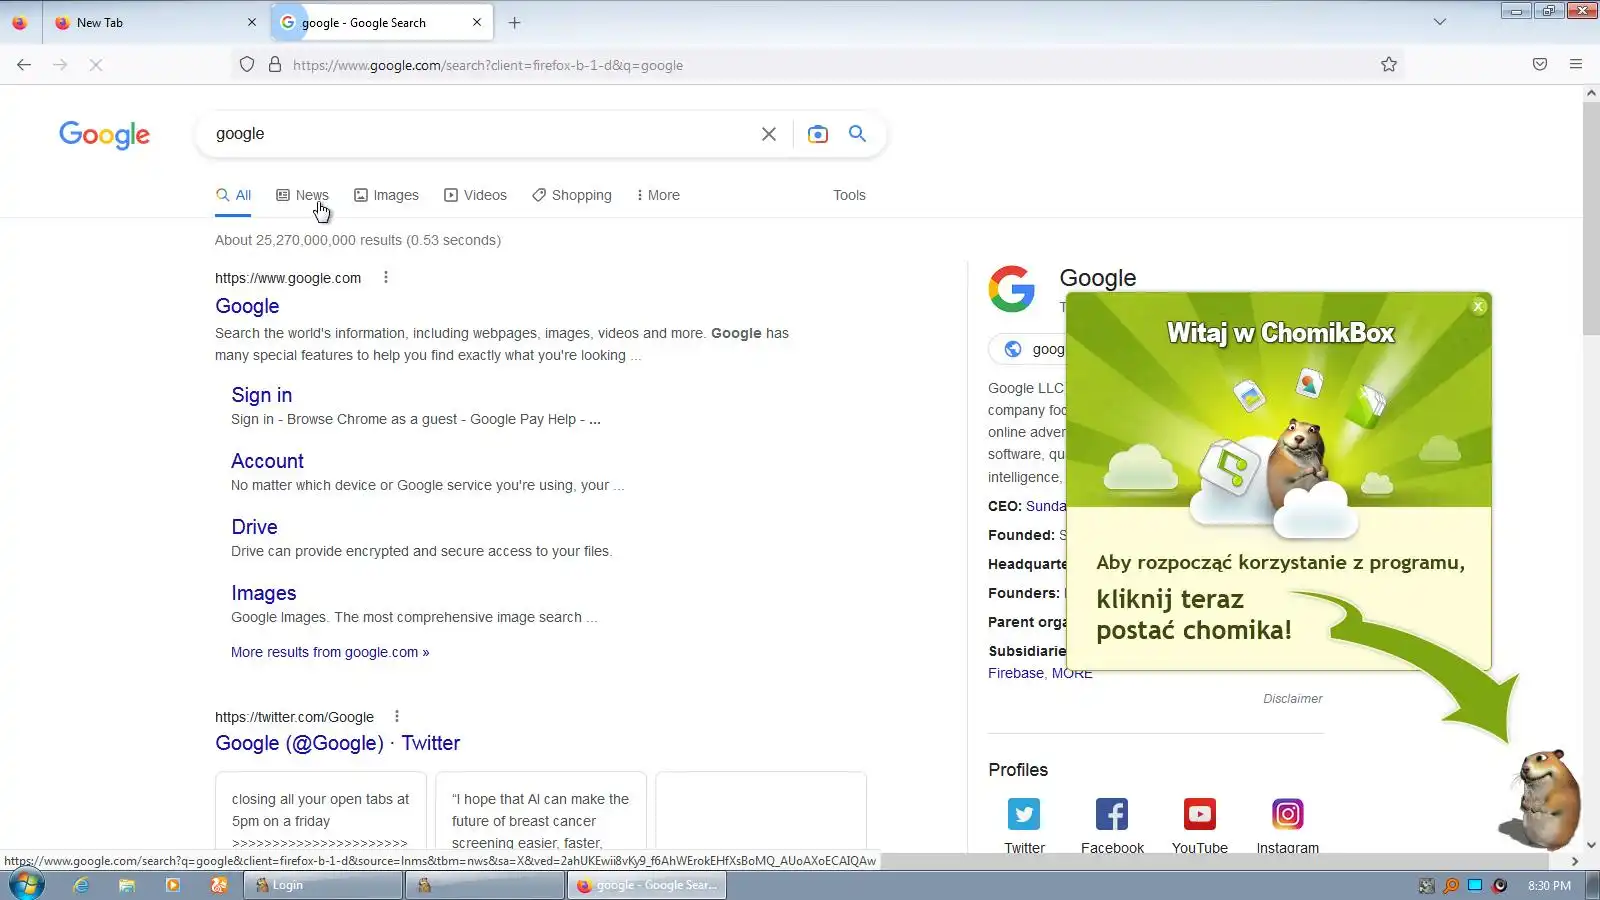Switch to the News results tab
Screen dimensions: 1600x900
click(302, 195)
